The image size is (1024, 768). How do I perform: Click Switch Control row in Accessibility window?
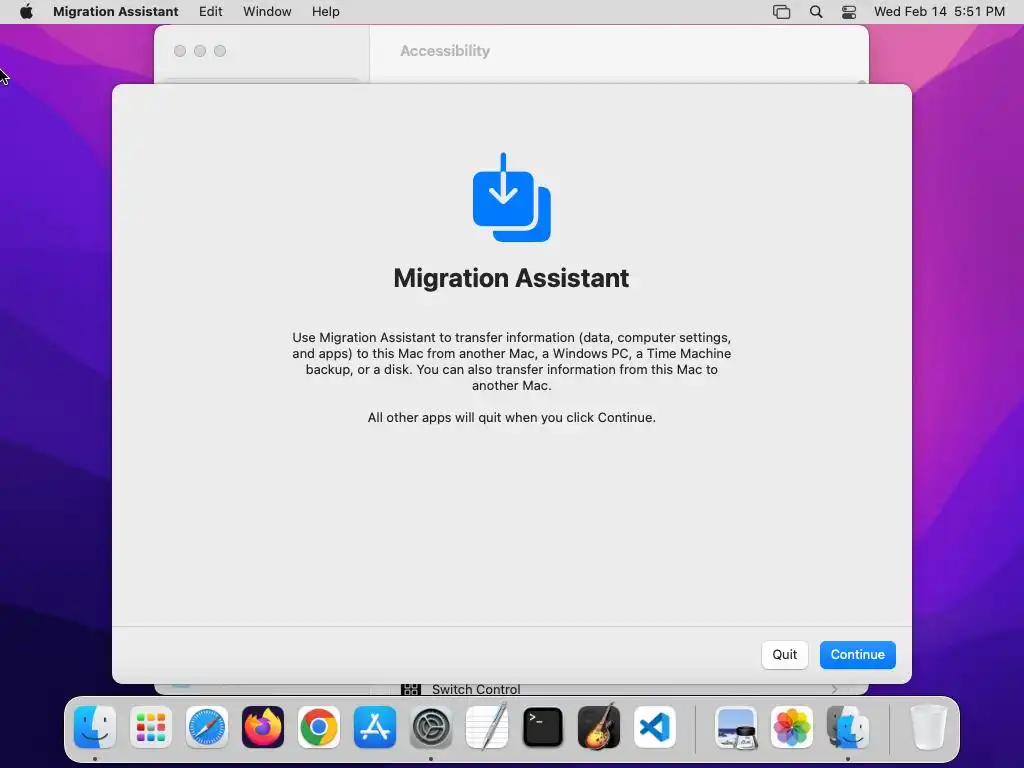pos(619,689)
